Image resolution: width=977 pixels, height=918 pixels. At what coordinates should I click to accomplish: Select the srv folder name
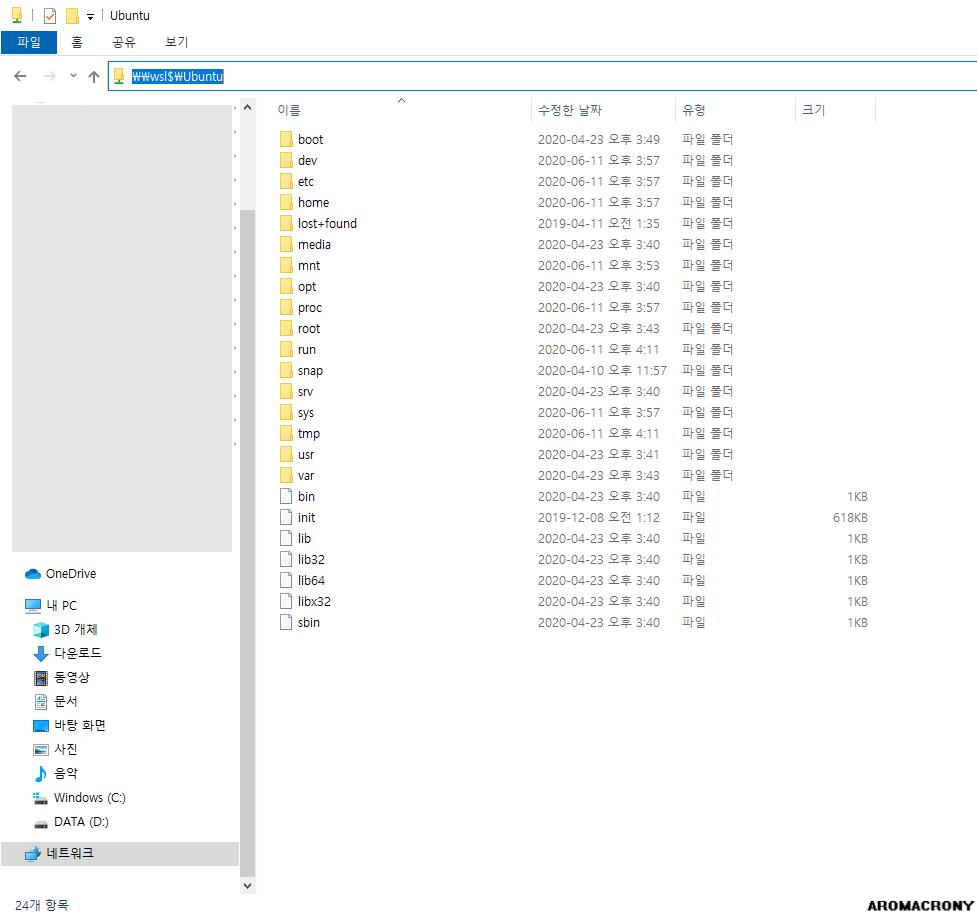[x=305, y=391]
